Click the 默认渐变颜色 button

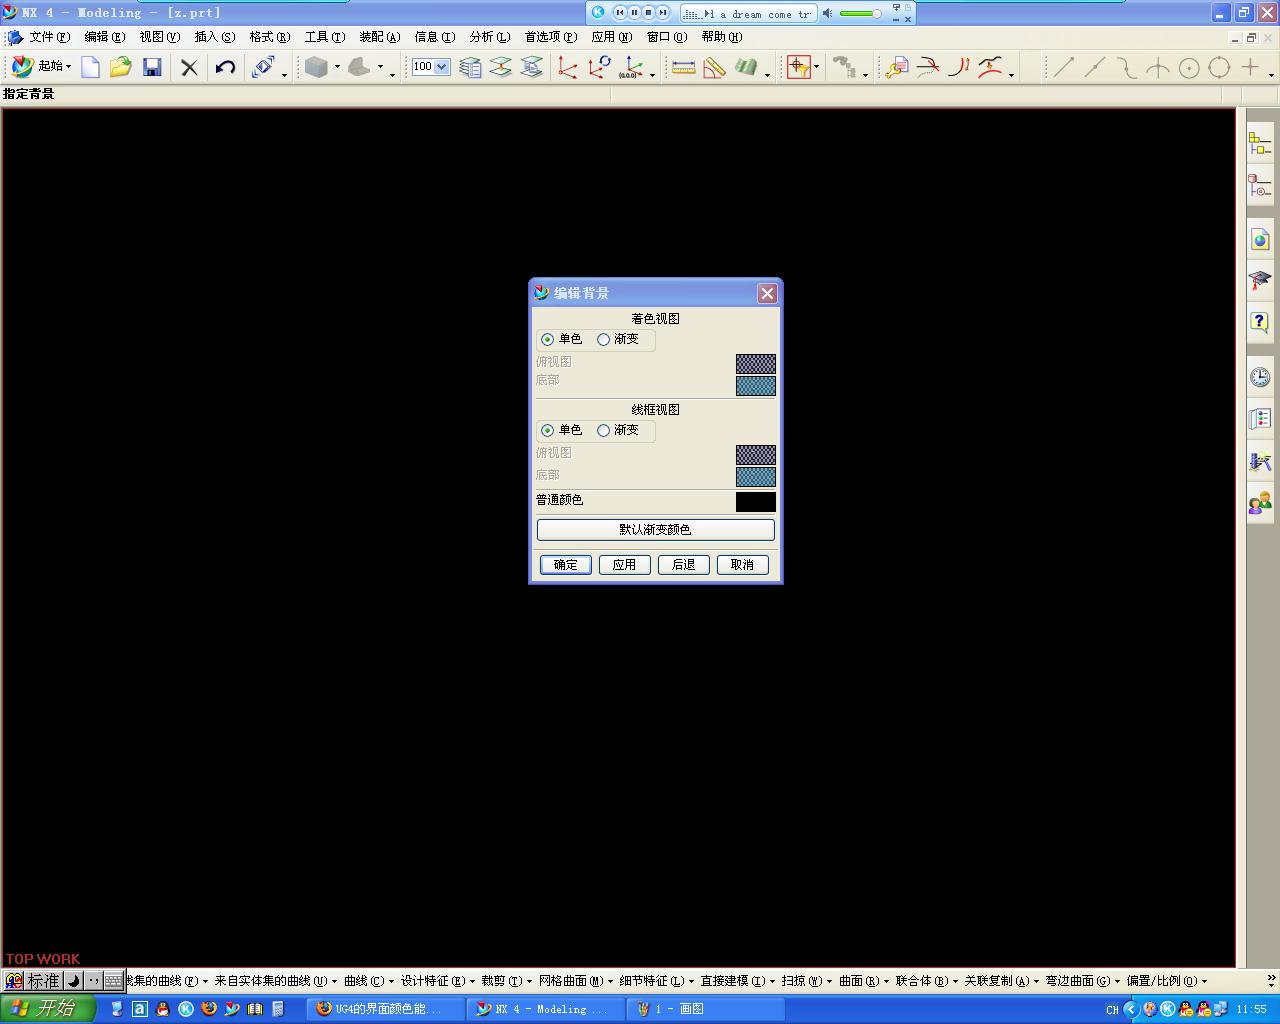click(x=655, y=530)
